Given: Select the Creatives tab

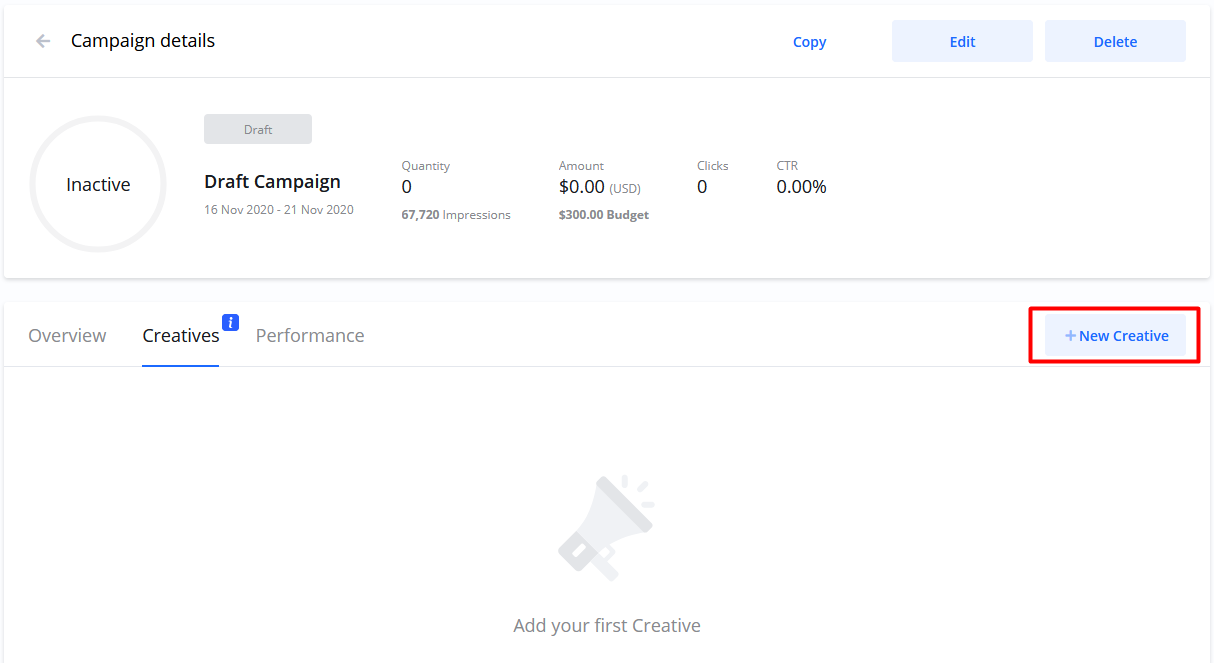Looking at the screenshot, I should (x=181, y=336).
